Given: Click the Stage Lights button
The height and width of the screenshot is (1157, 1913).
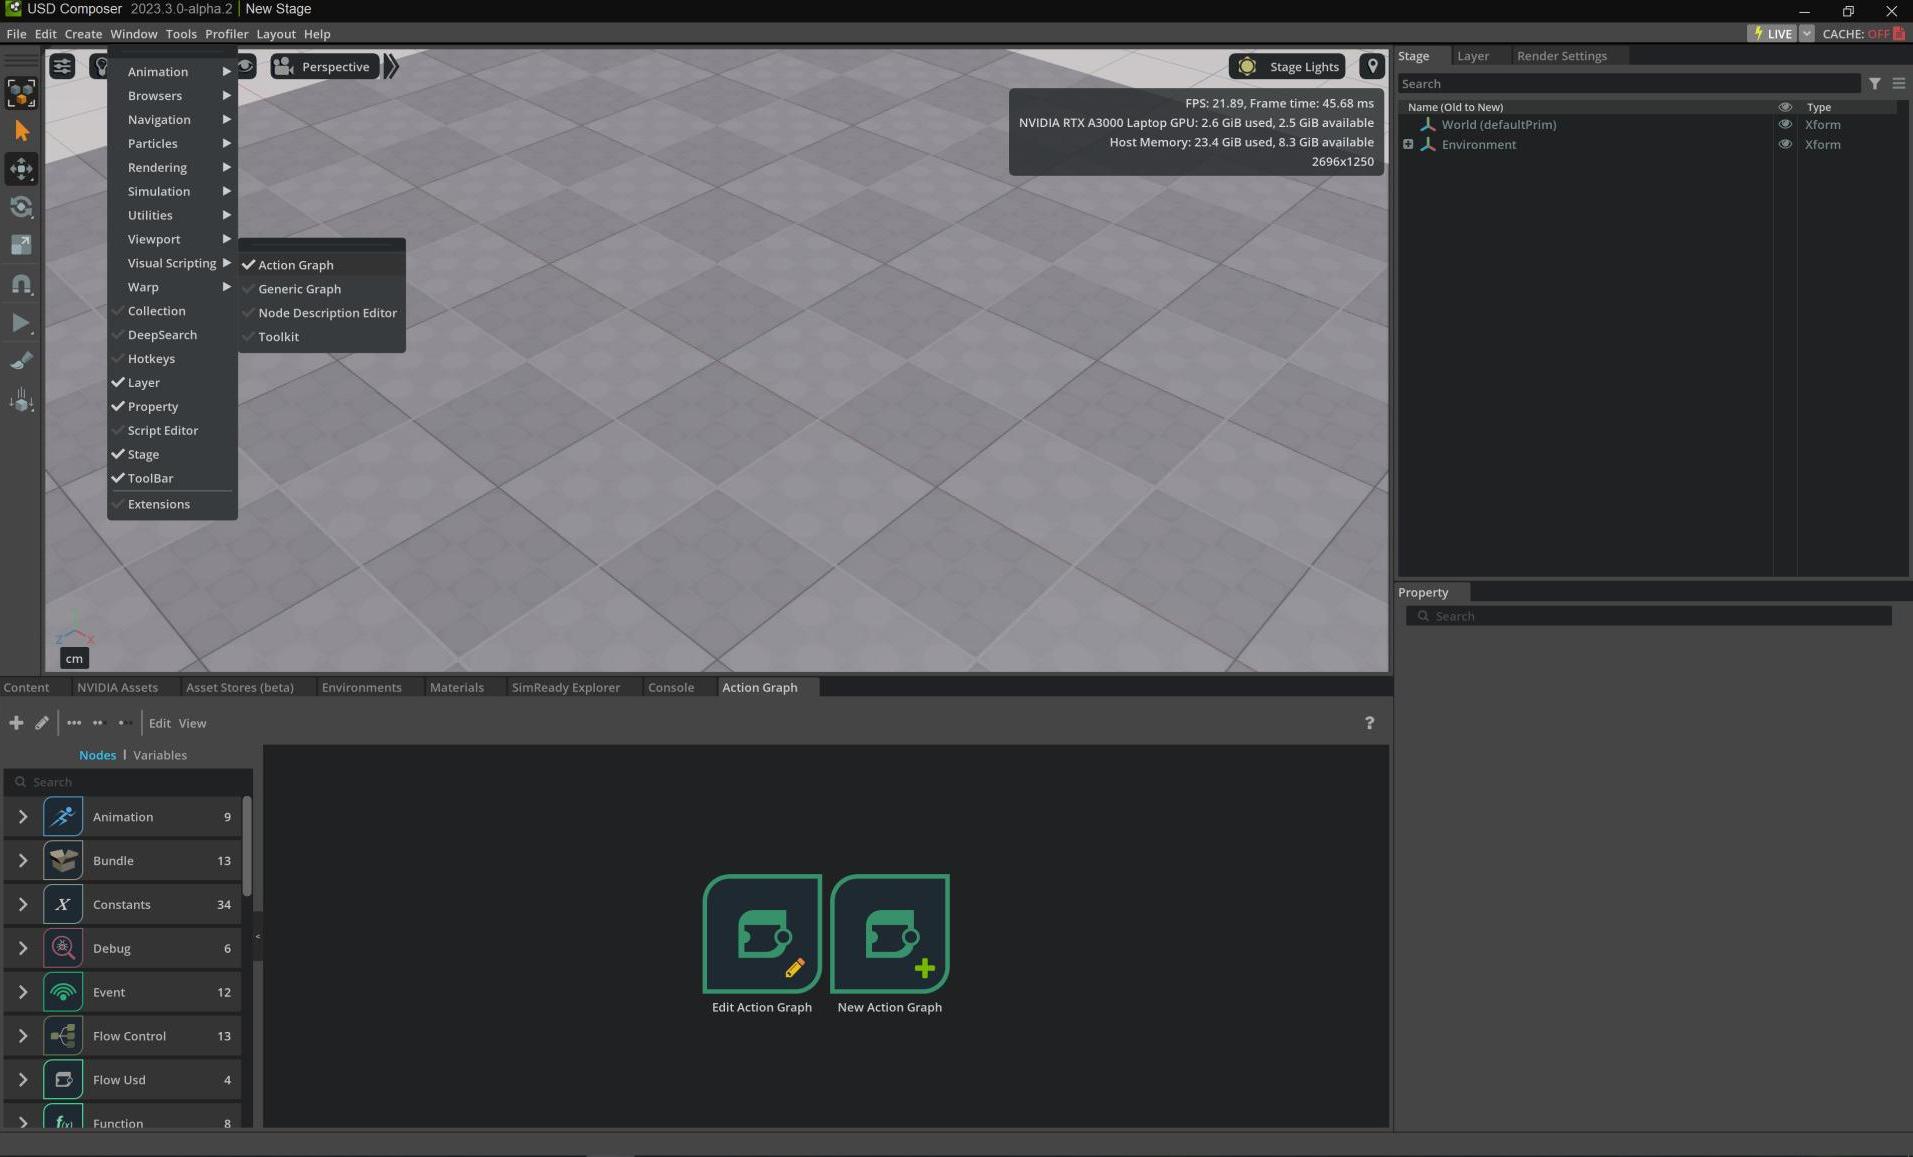Looking at the screenshot, I should click(x=1288, y=67).
